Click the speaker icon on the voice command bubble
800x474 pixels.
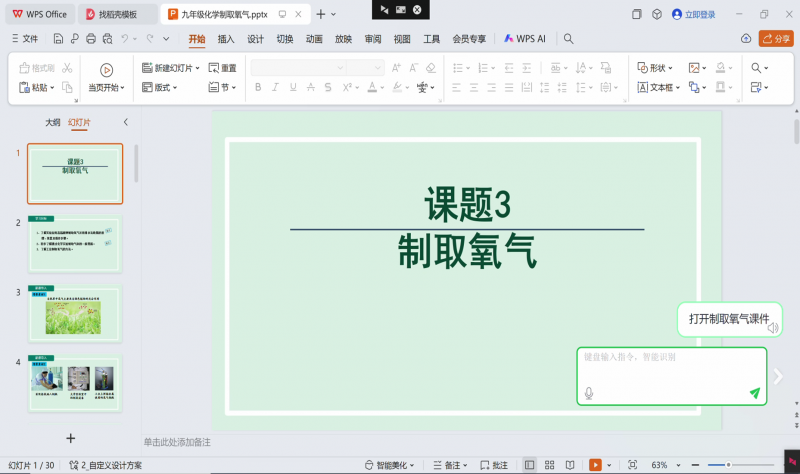coord(772,327)
